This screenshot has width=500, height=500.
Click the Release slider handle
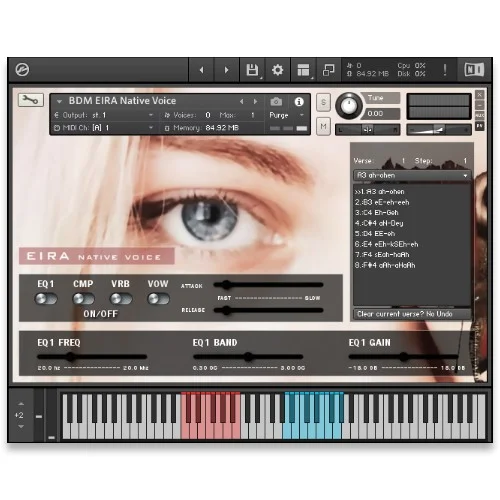pos(226,311)
